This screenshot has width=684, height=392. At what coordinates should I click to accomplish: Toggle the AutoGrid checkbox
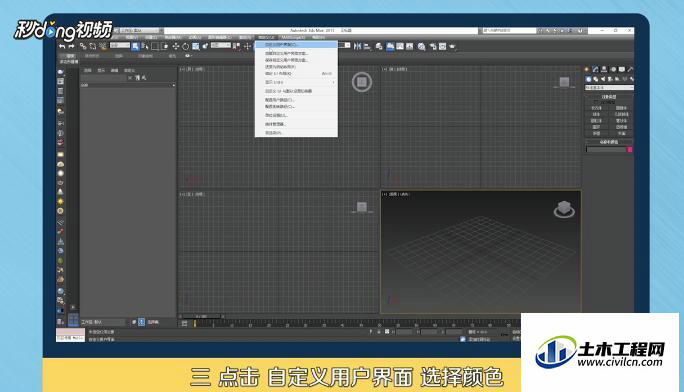[596, 102]
